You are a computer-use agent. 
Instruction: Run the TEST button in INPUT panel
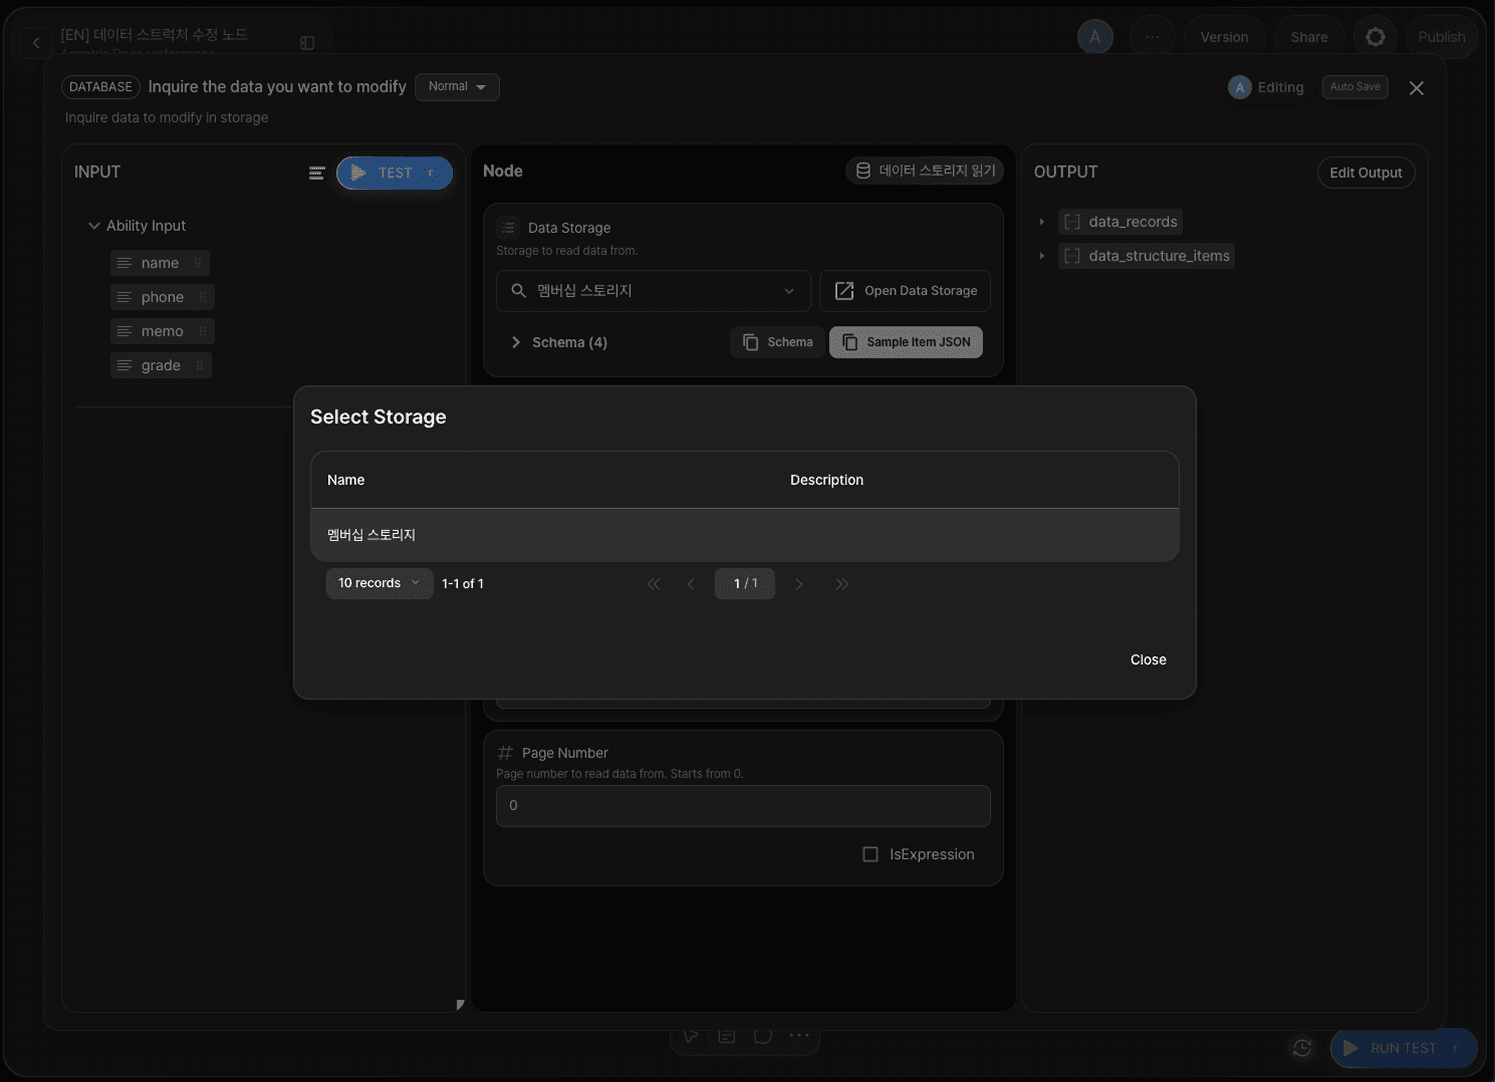coord(394,173)
